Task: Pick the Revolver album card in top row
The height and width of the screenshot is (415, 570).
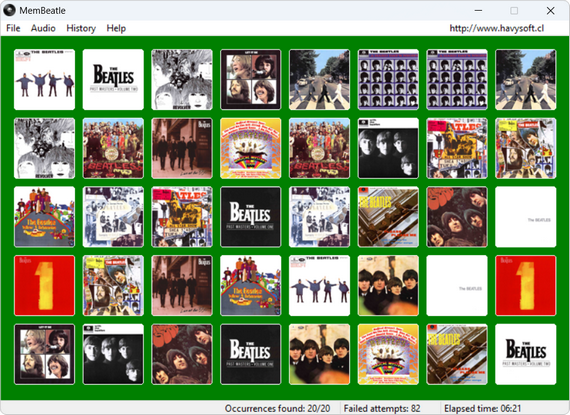Action: pyautogui.click(x=182, y=80)
